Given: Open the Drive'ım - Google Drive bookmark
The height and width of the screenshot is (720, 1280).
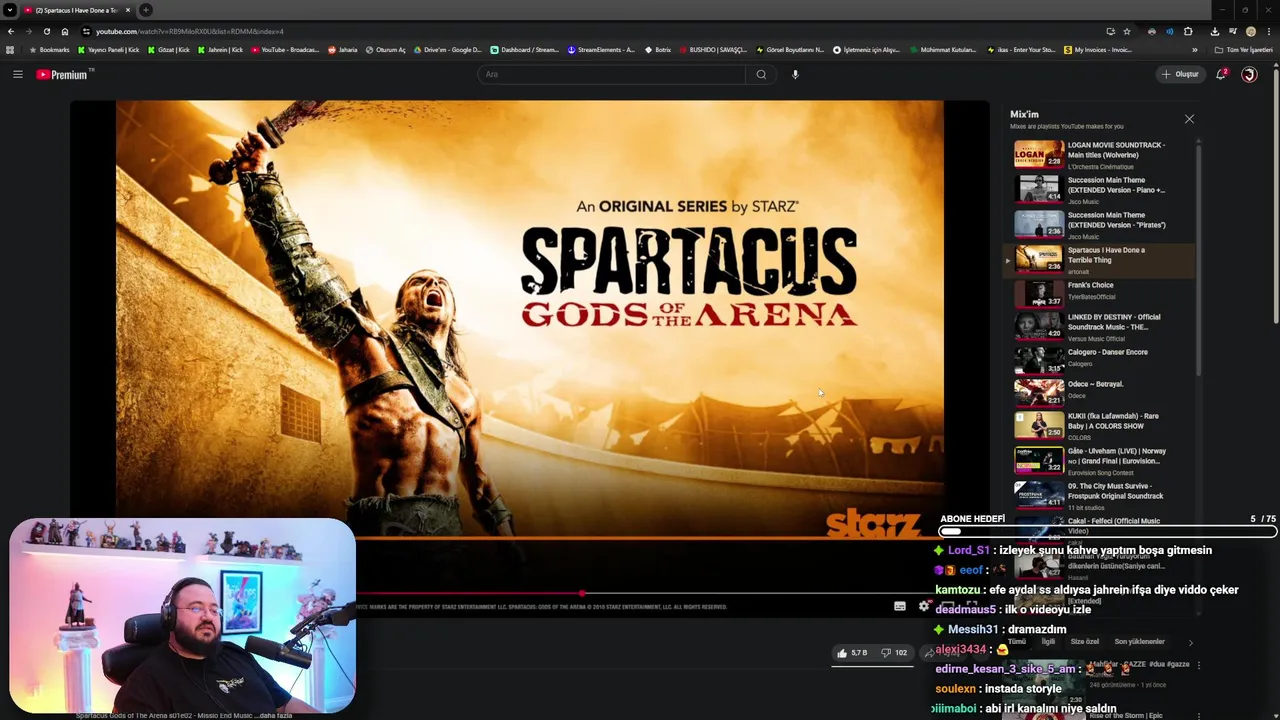Looking at the screenshot, I should point(448,49).
